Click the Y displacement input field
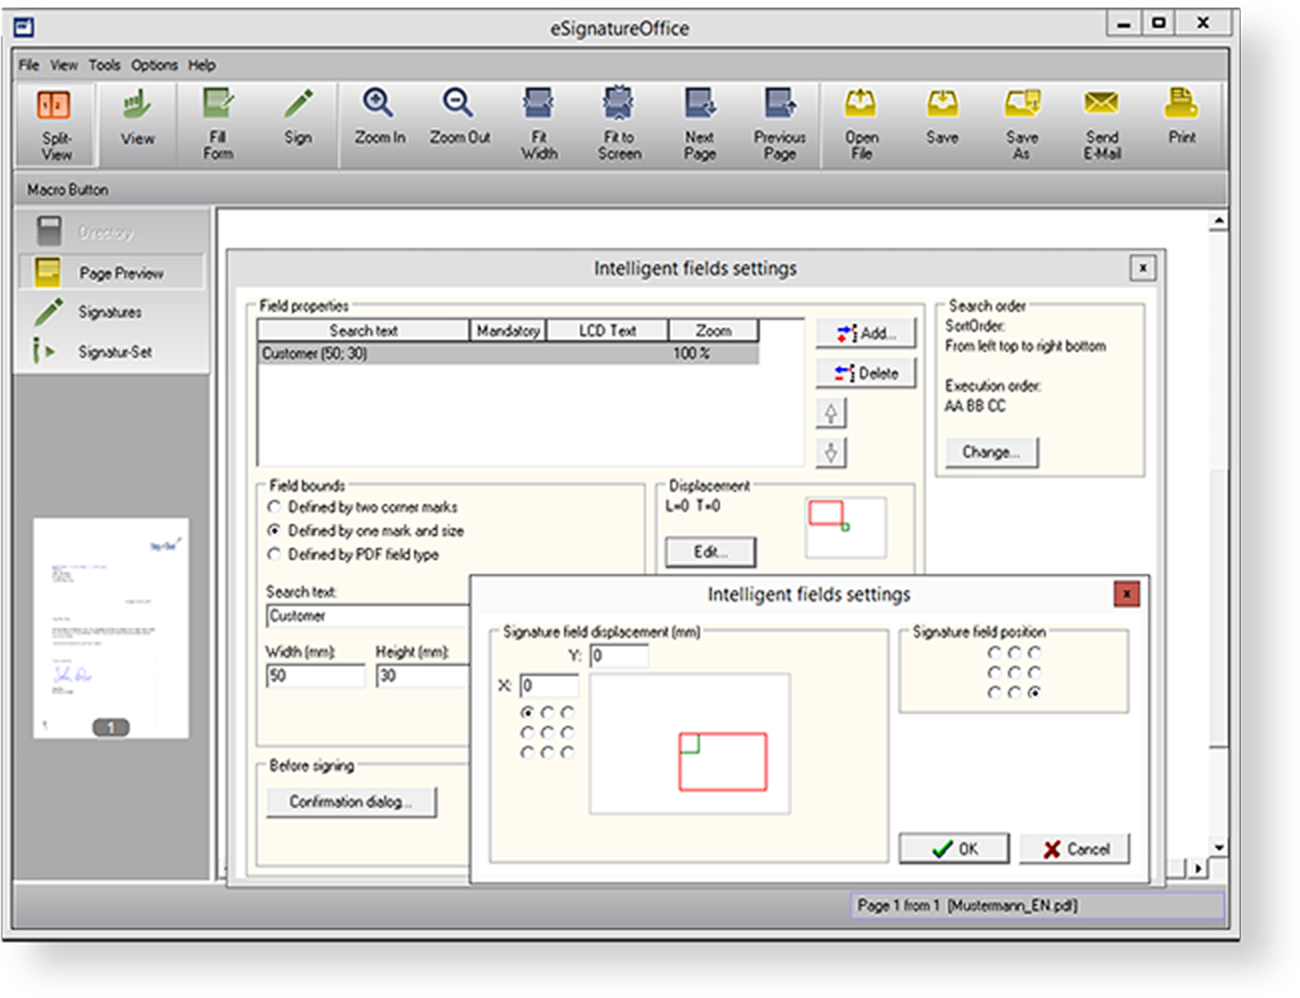 pyautogui.click(x=619, y=656)
